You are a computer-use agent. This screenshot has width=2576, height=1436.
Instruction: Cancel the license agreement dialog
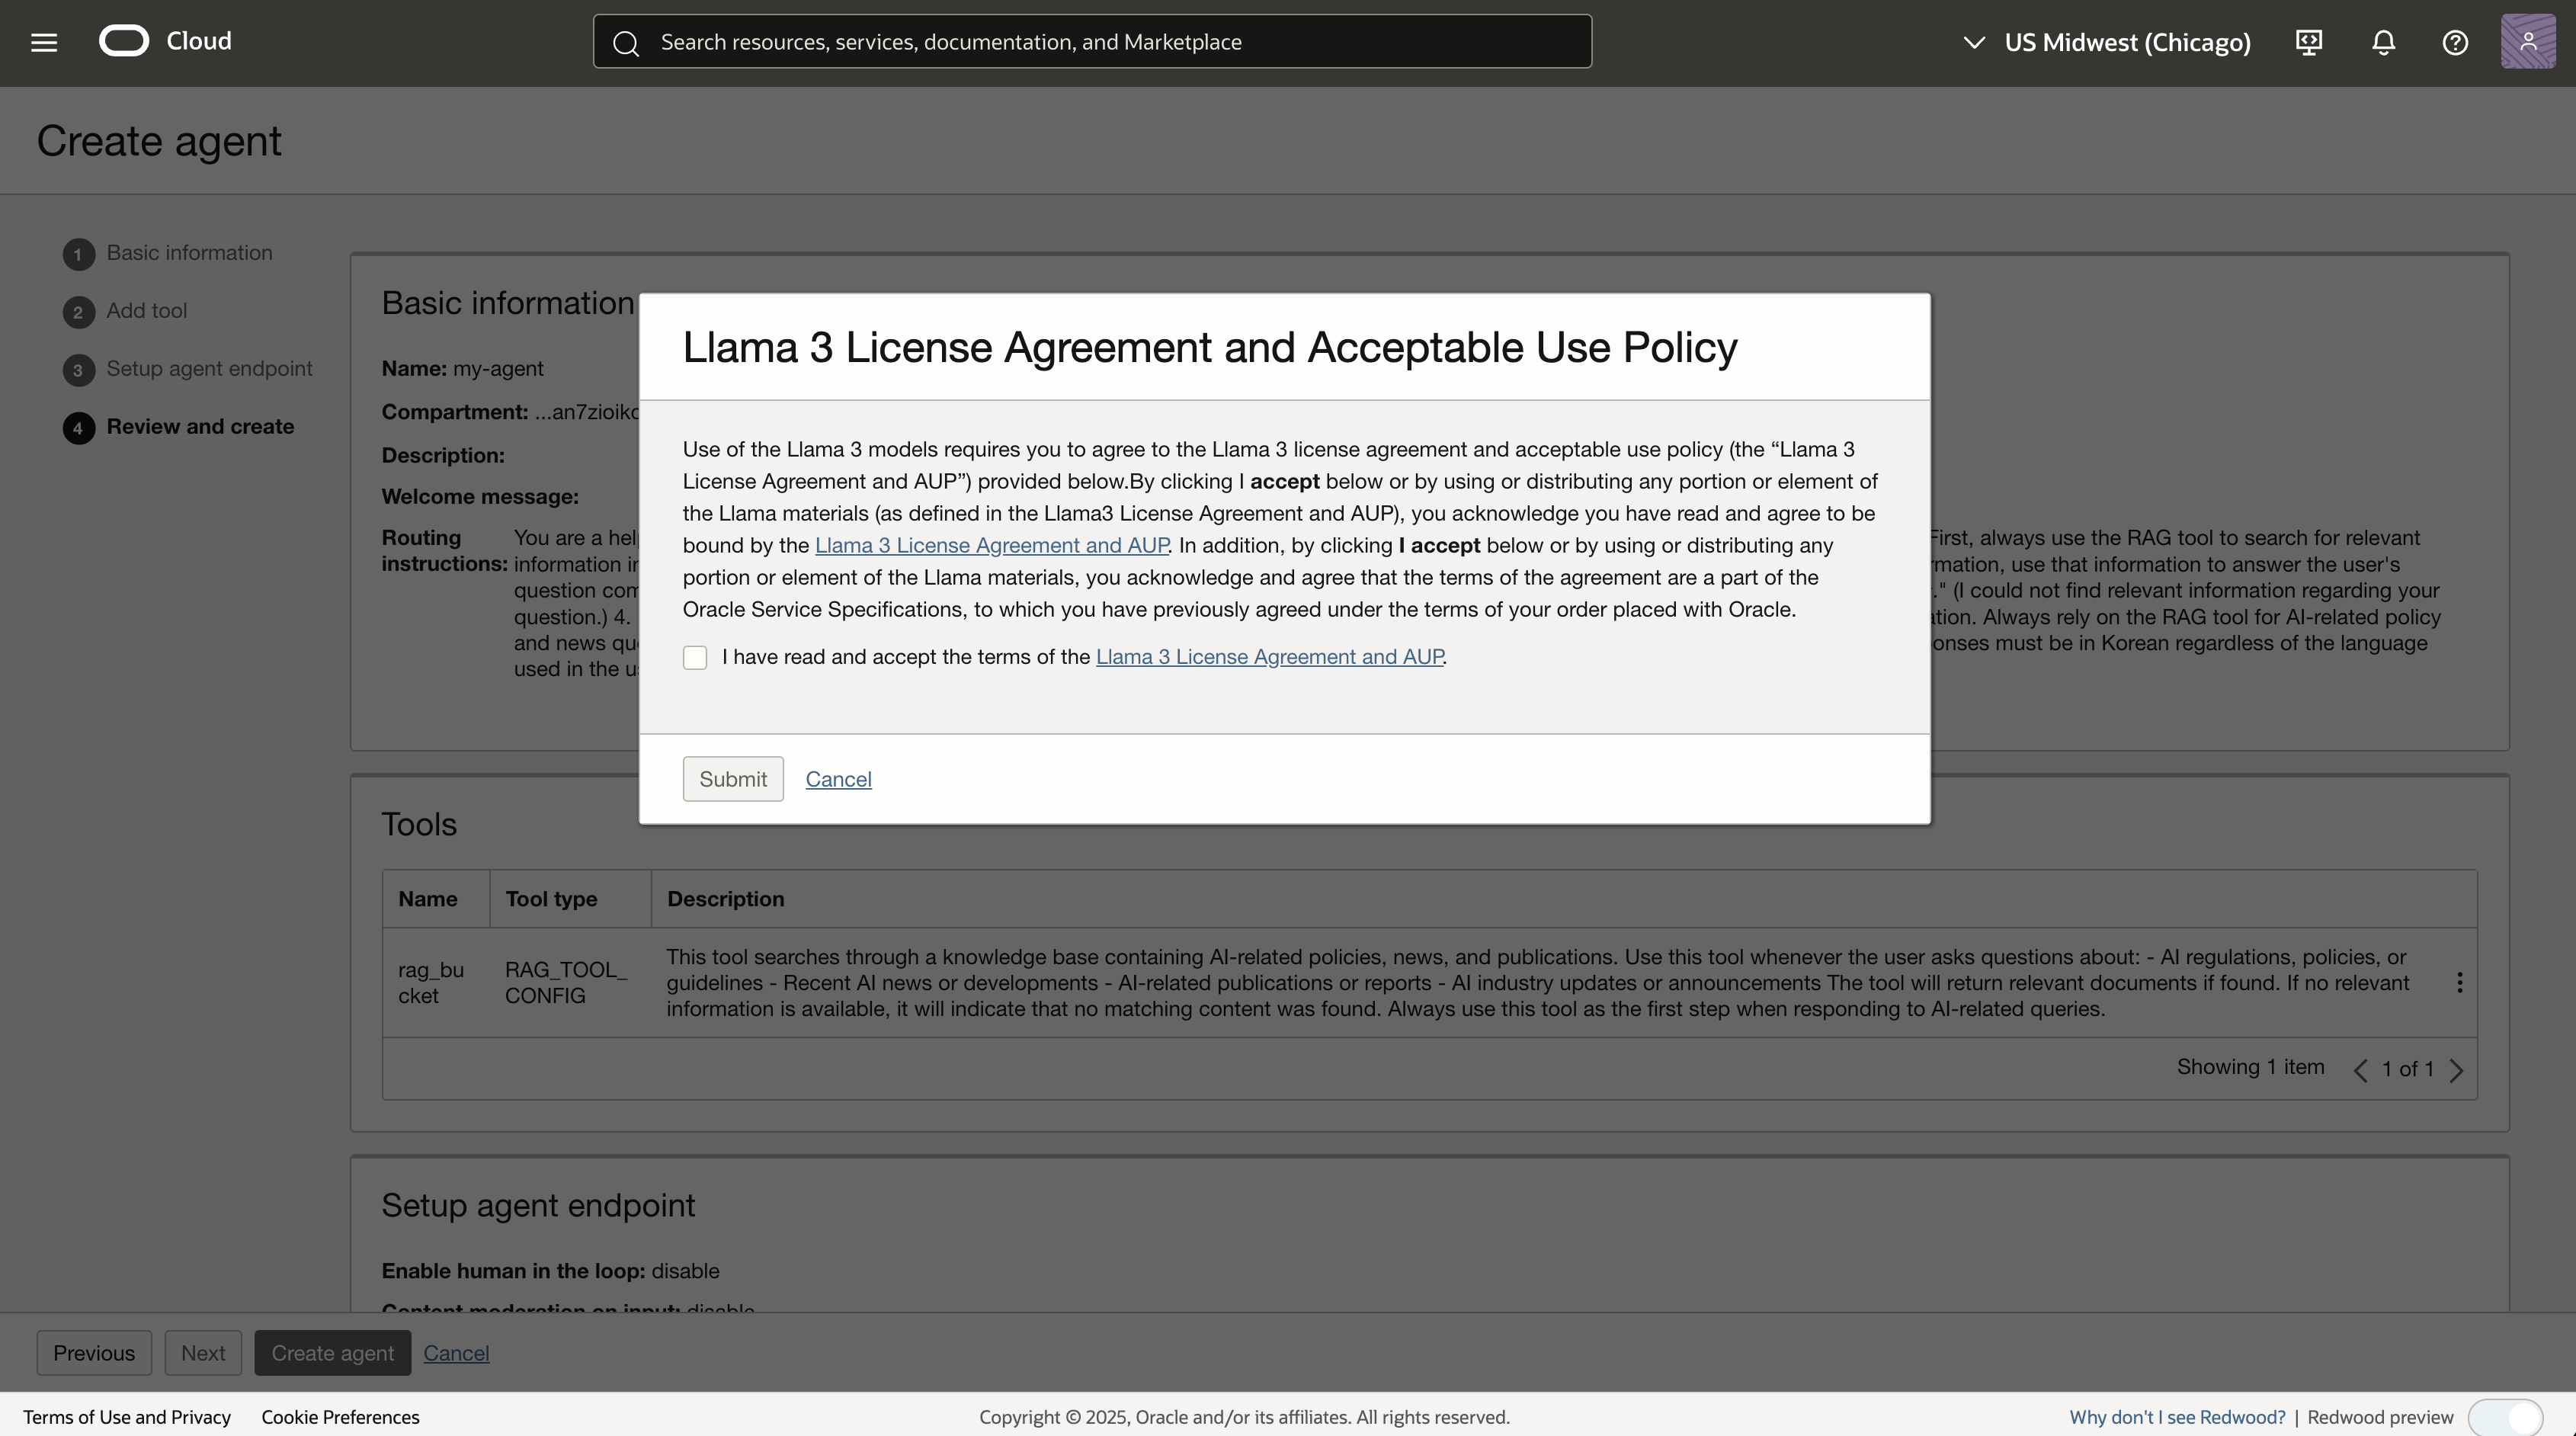[x=838, y=779]
